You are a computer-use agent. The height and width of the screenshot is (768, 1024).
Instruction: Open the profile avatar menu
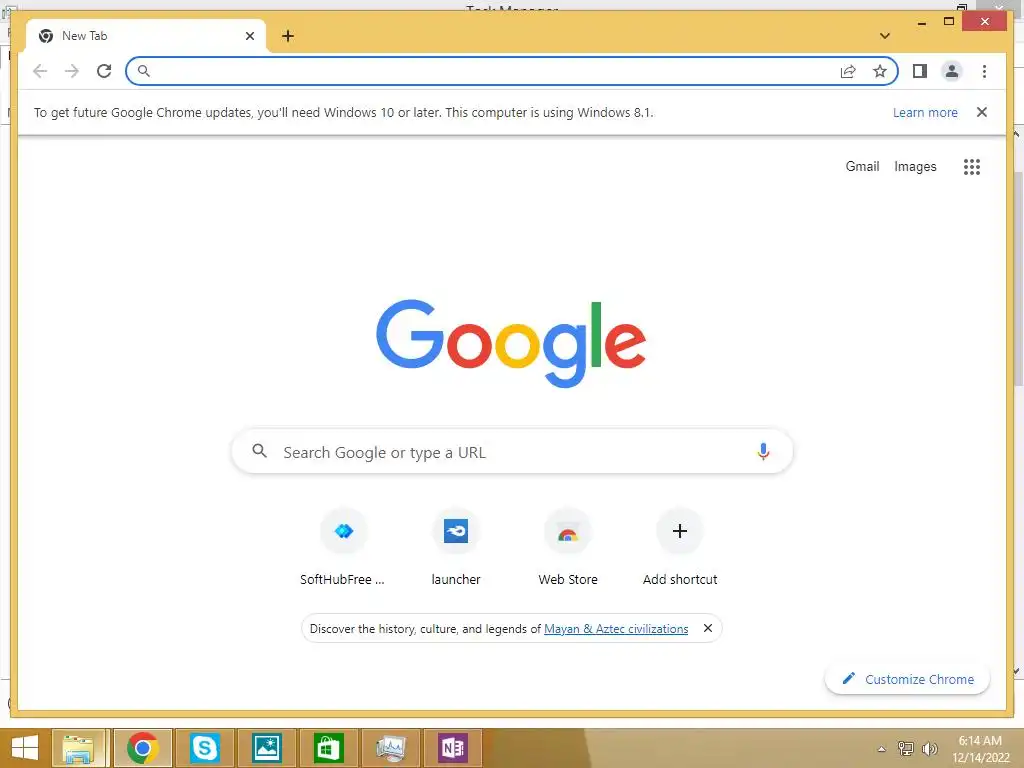952,71
